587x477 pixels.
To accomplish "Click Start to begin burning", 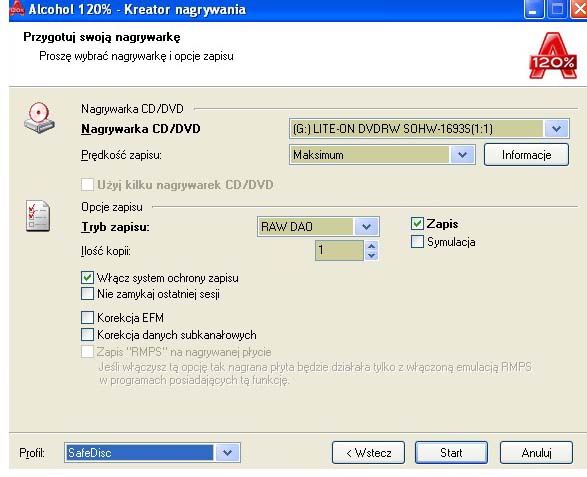I will tap(451, 453).
